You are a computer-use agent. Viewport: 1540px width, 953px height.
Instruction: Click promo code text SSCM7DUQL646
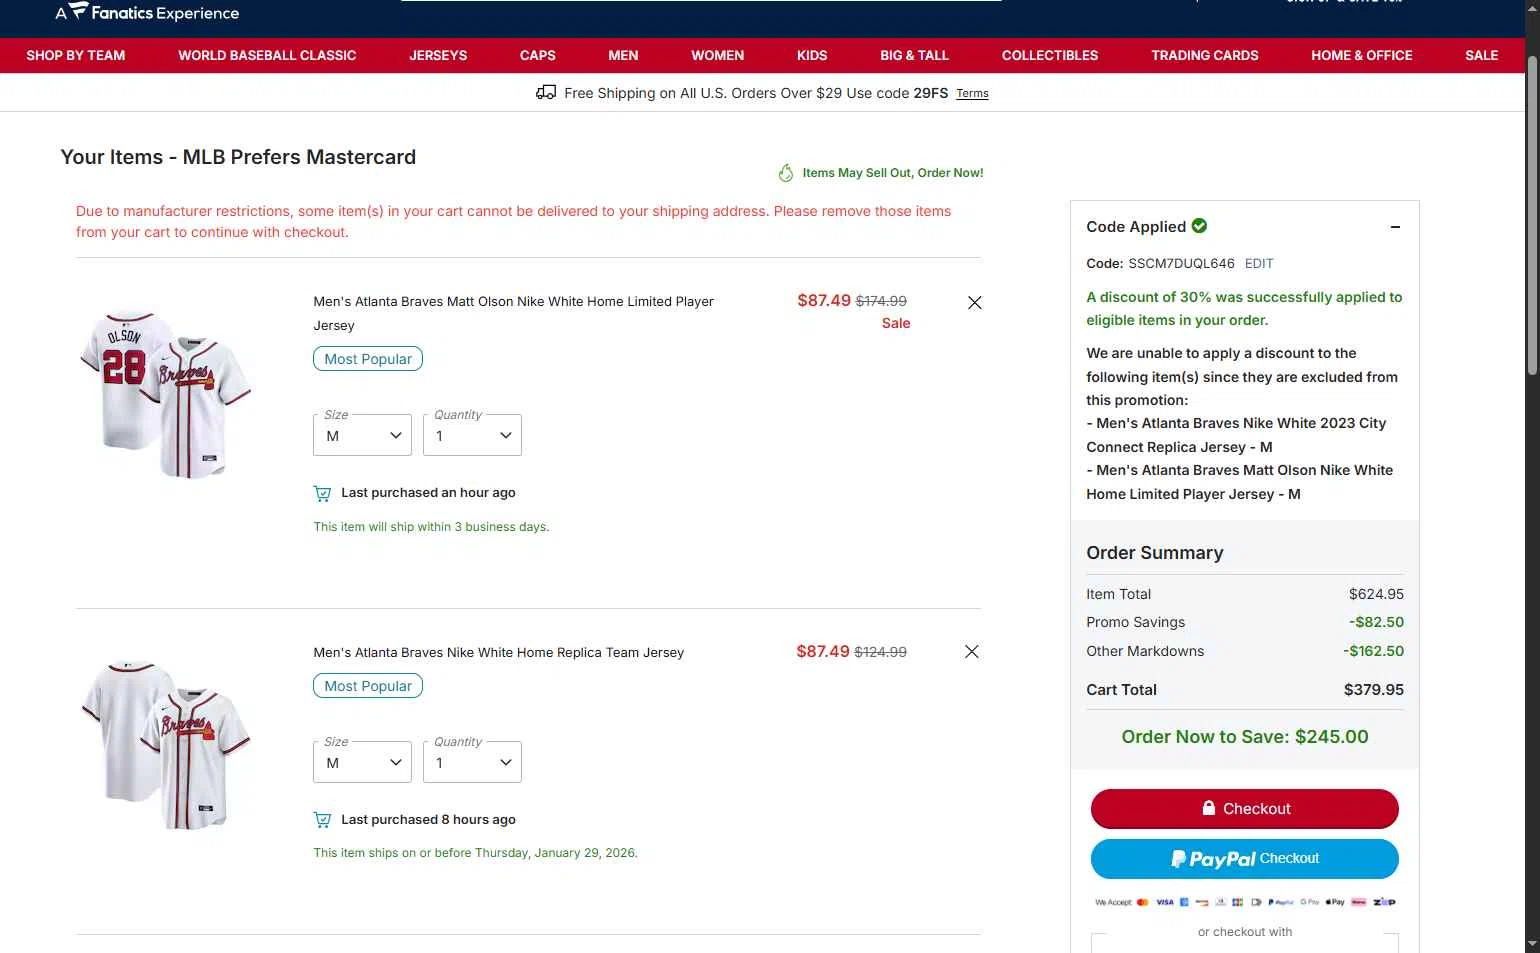(x=1181, y=264)
